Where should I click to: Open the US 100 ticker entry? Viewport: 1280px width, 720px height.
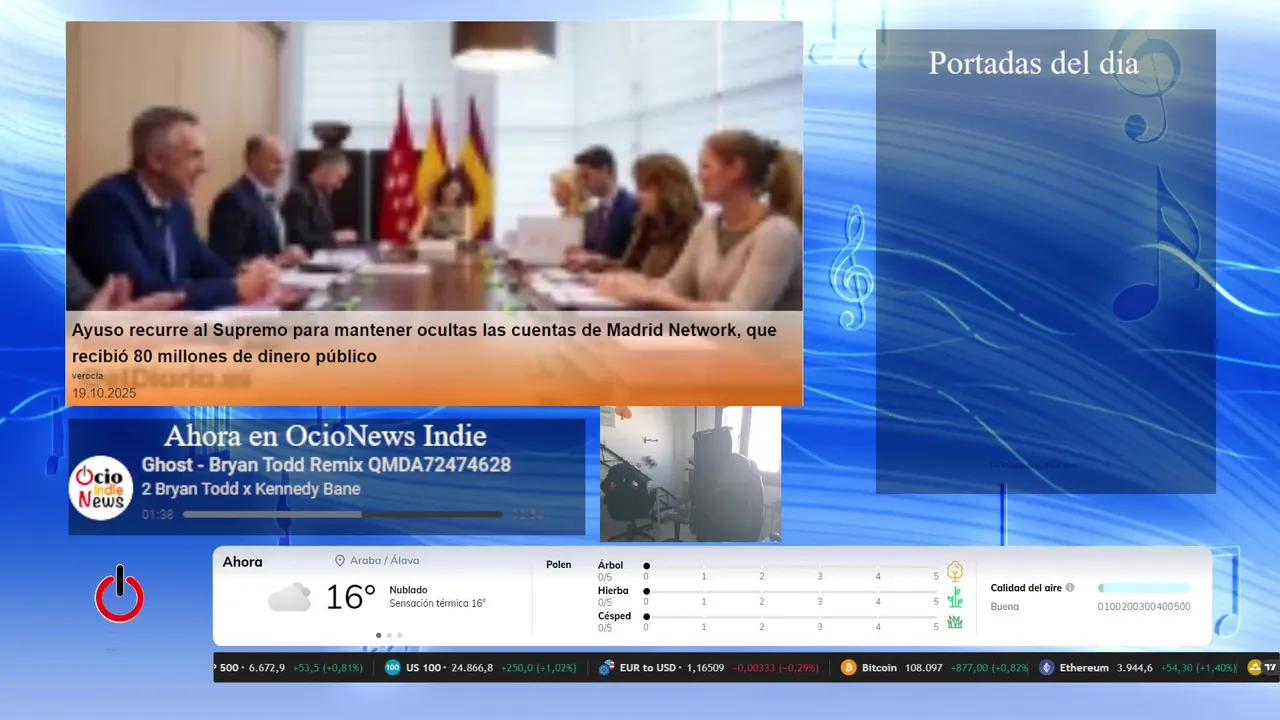coord(480,668)
